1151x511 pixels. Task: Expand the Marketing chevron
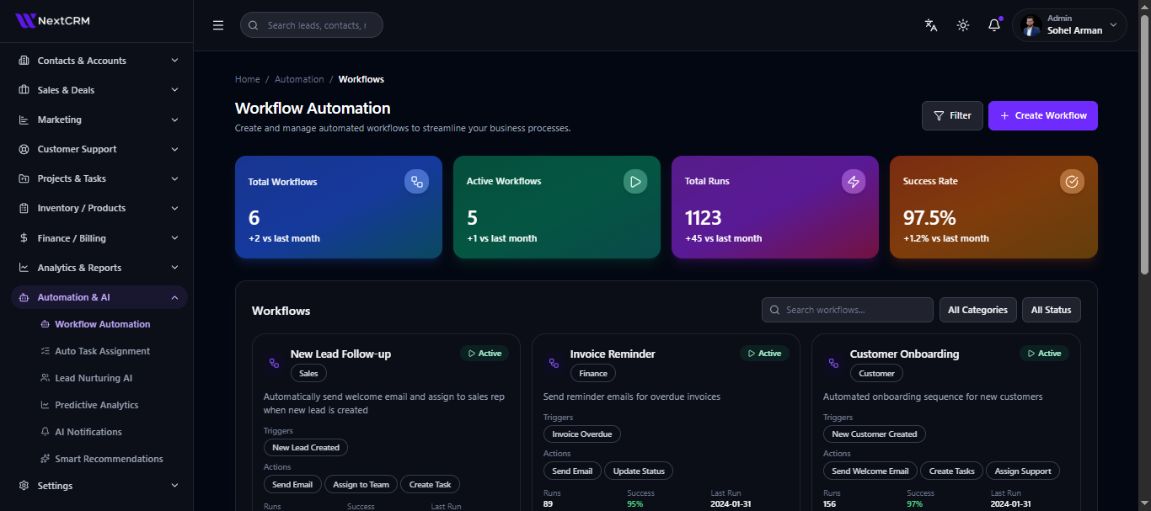(175, 120)
